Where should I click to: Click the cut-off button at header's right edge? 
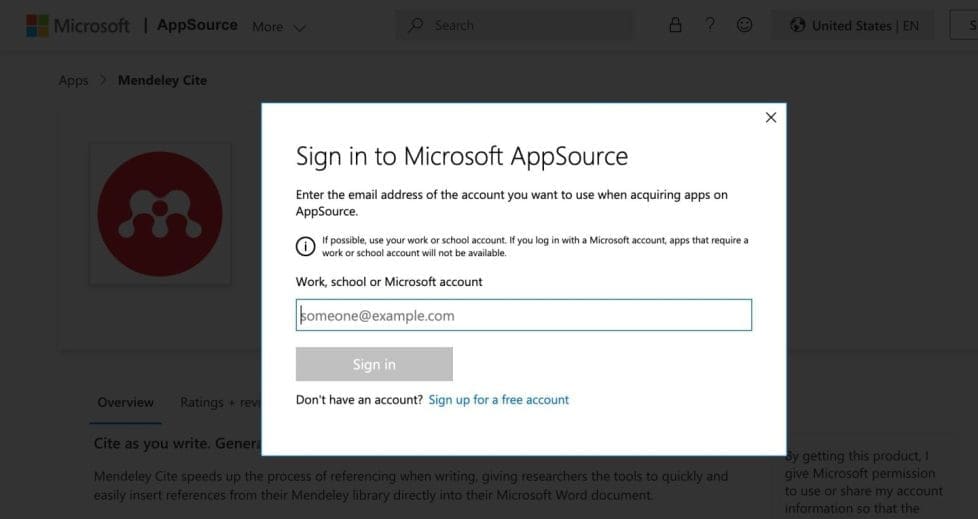[964, 26]
